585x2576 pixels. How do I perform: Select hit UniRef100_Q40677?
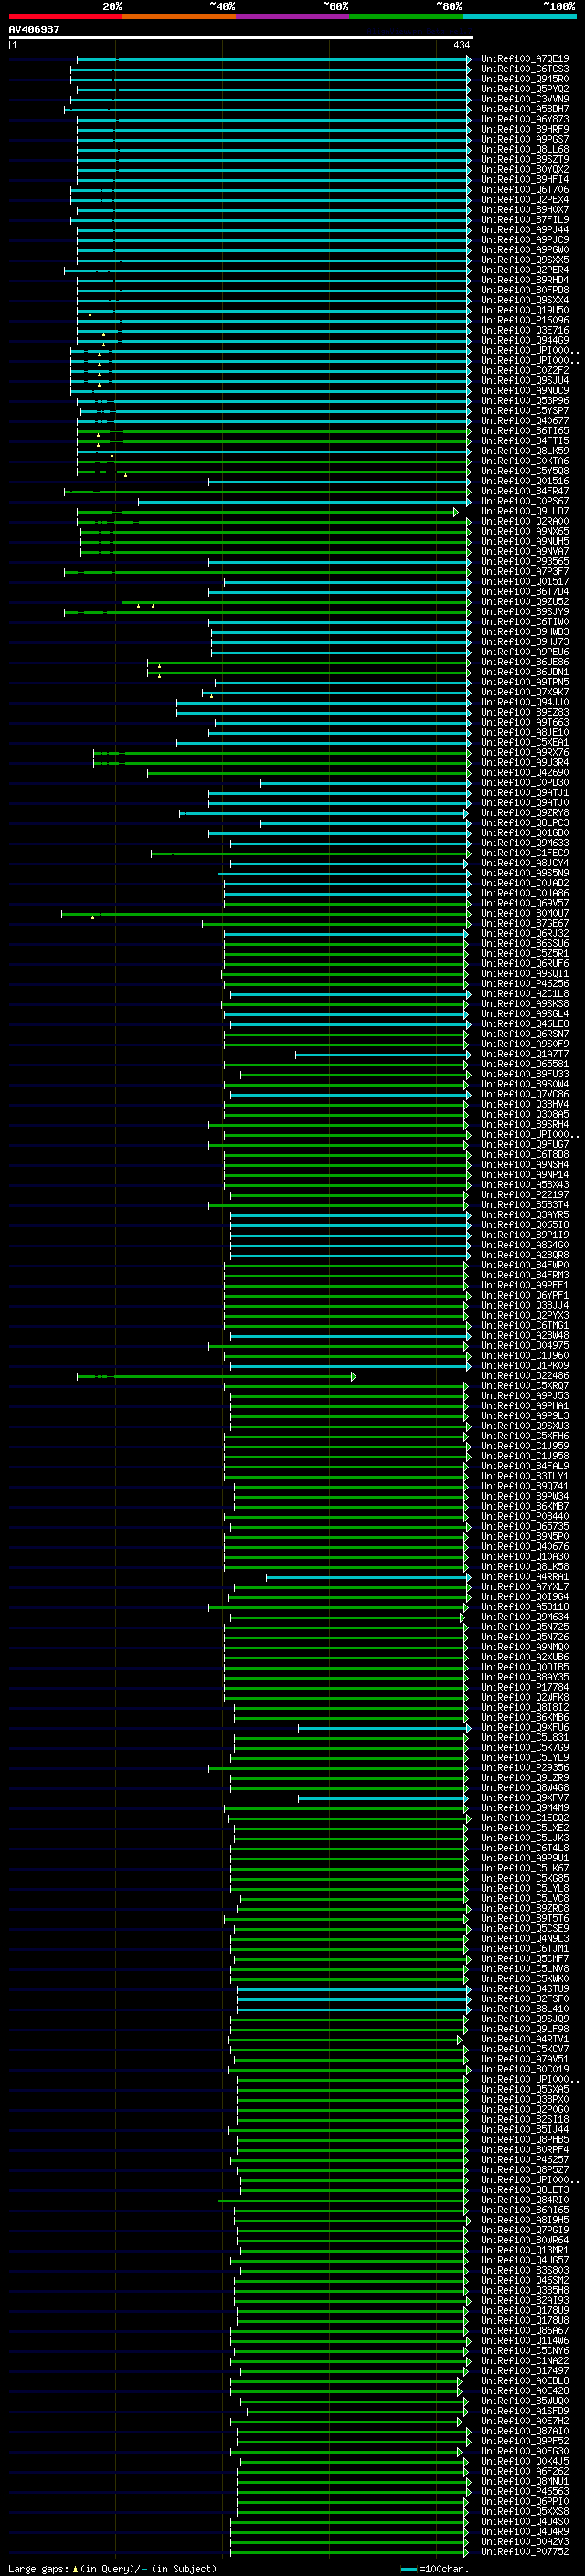(524, 421)
